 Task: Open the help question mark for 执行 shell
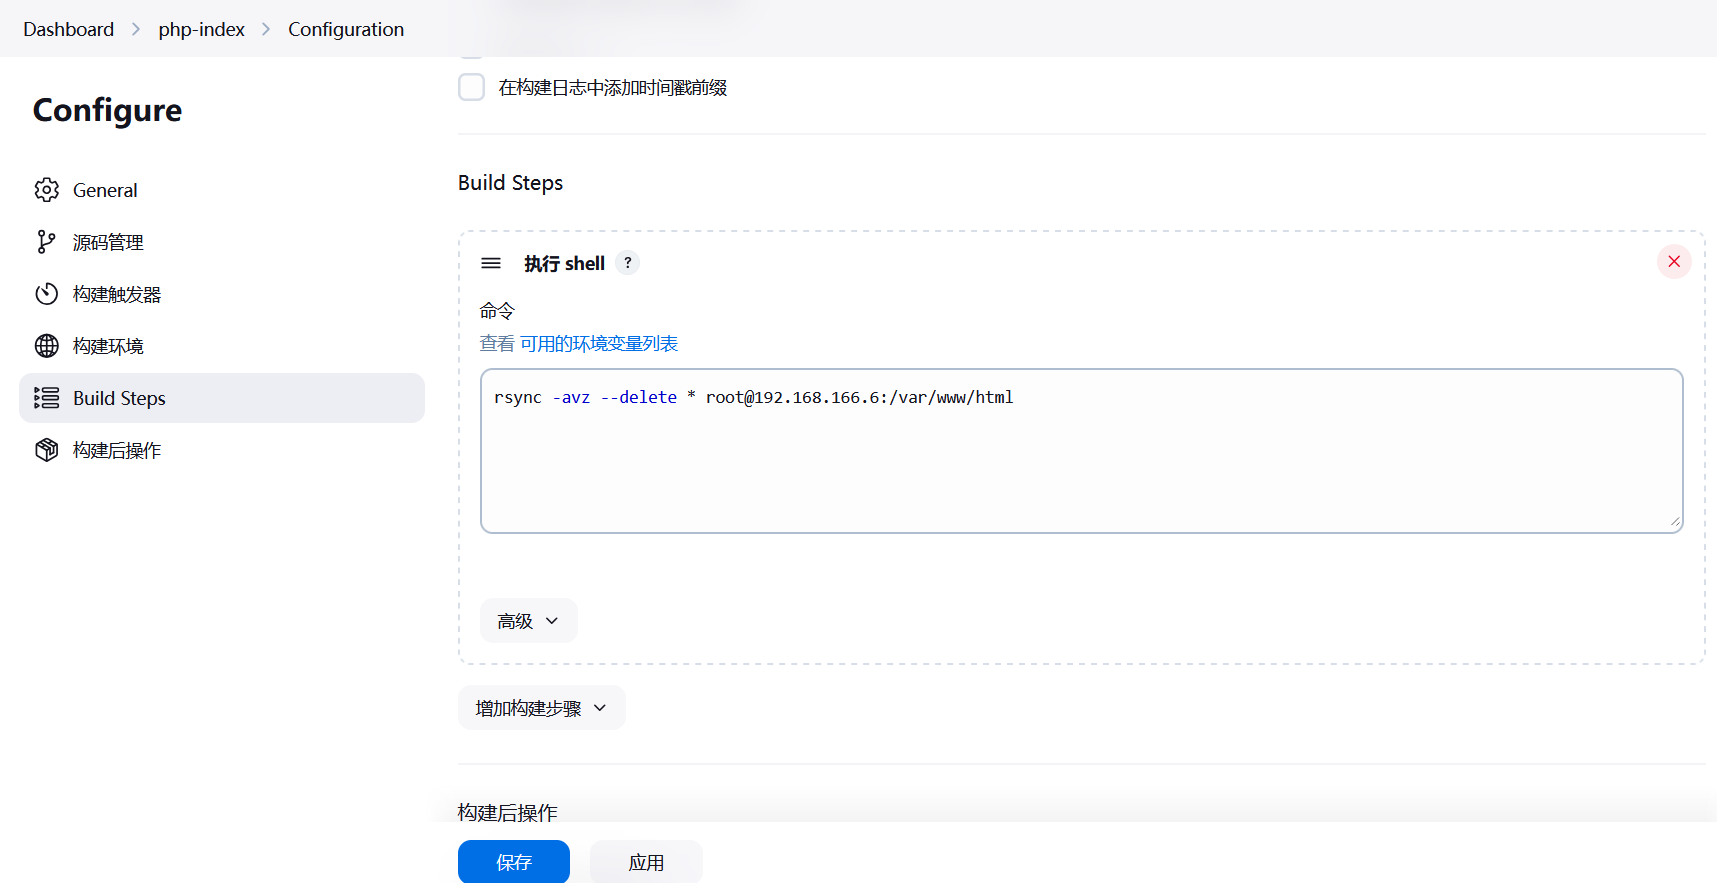pos(628,263)
